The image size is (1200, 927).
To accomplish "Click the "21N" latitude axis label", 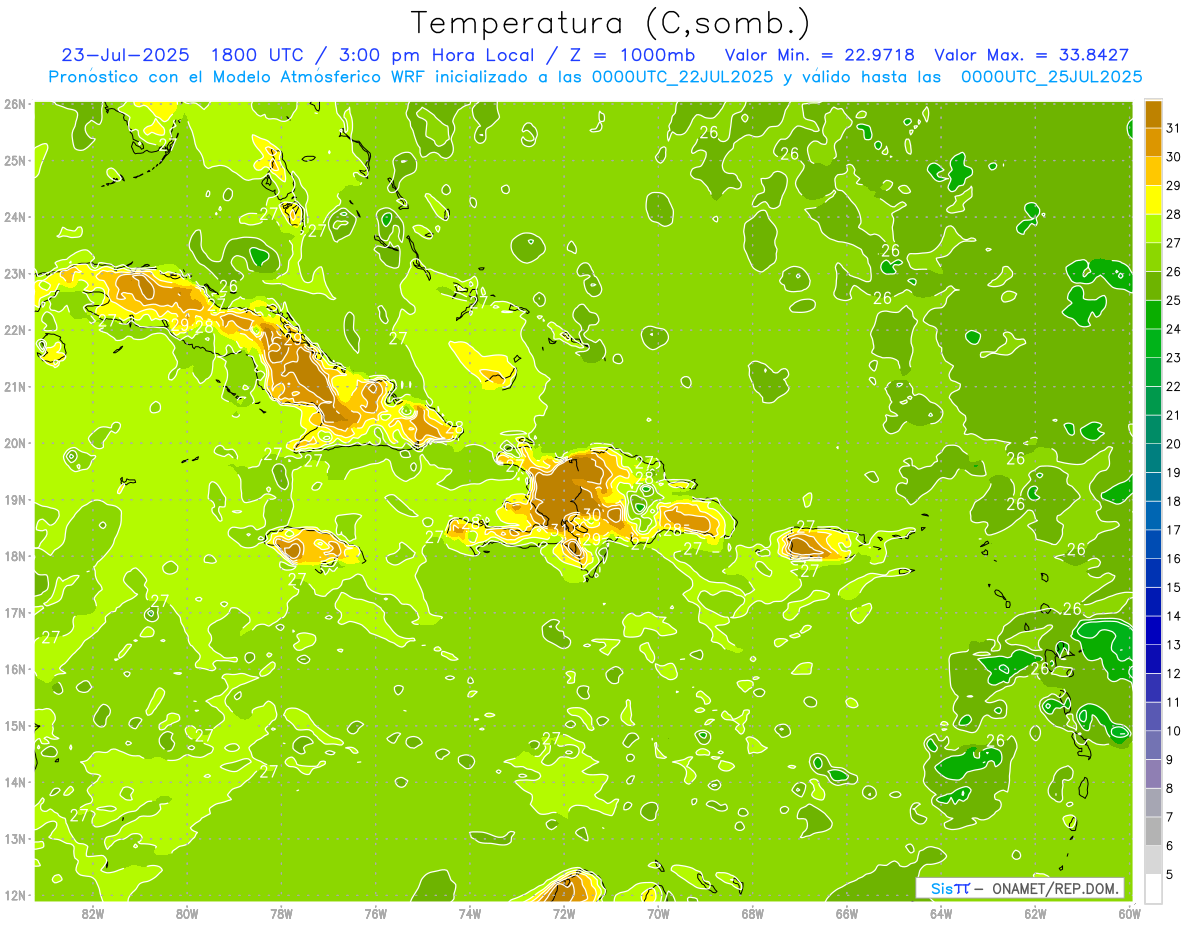I will 15,386.
